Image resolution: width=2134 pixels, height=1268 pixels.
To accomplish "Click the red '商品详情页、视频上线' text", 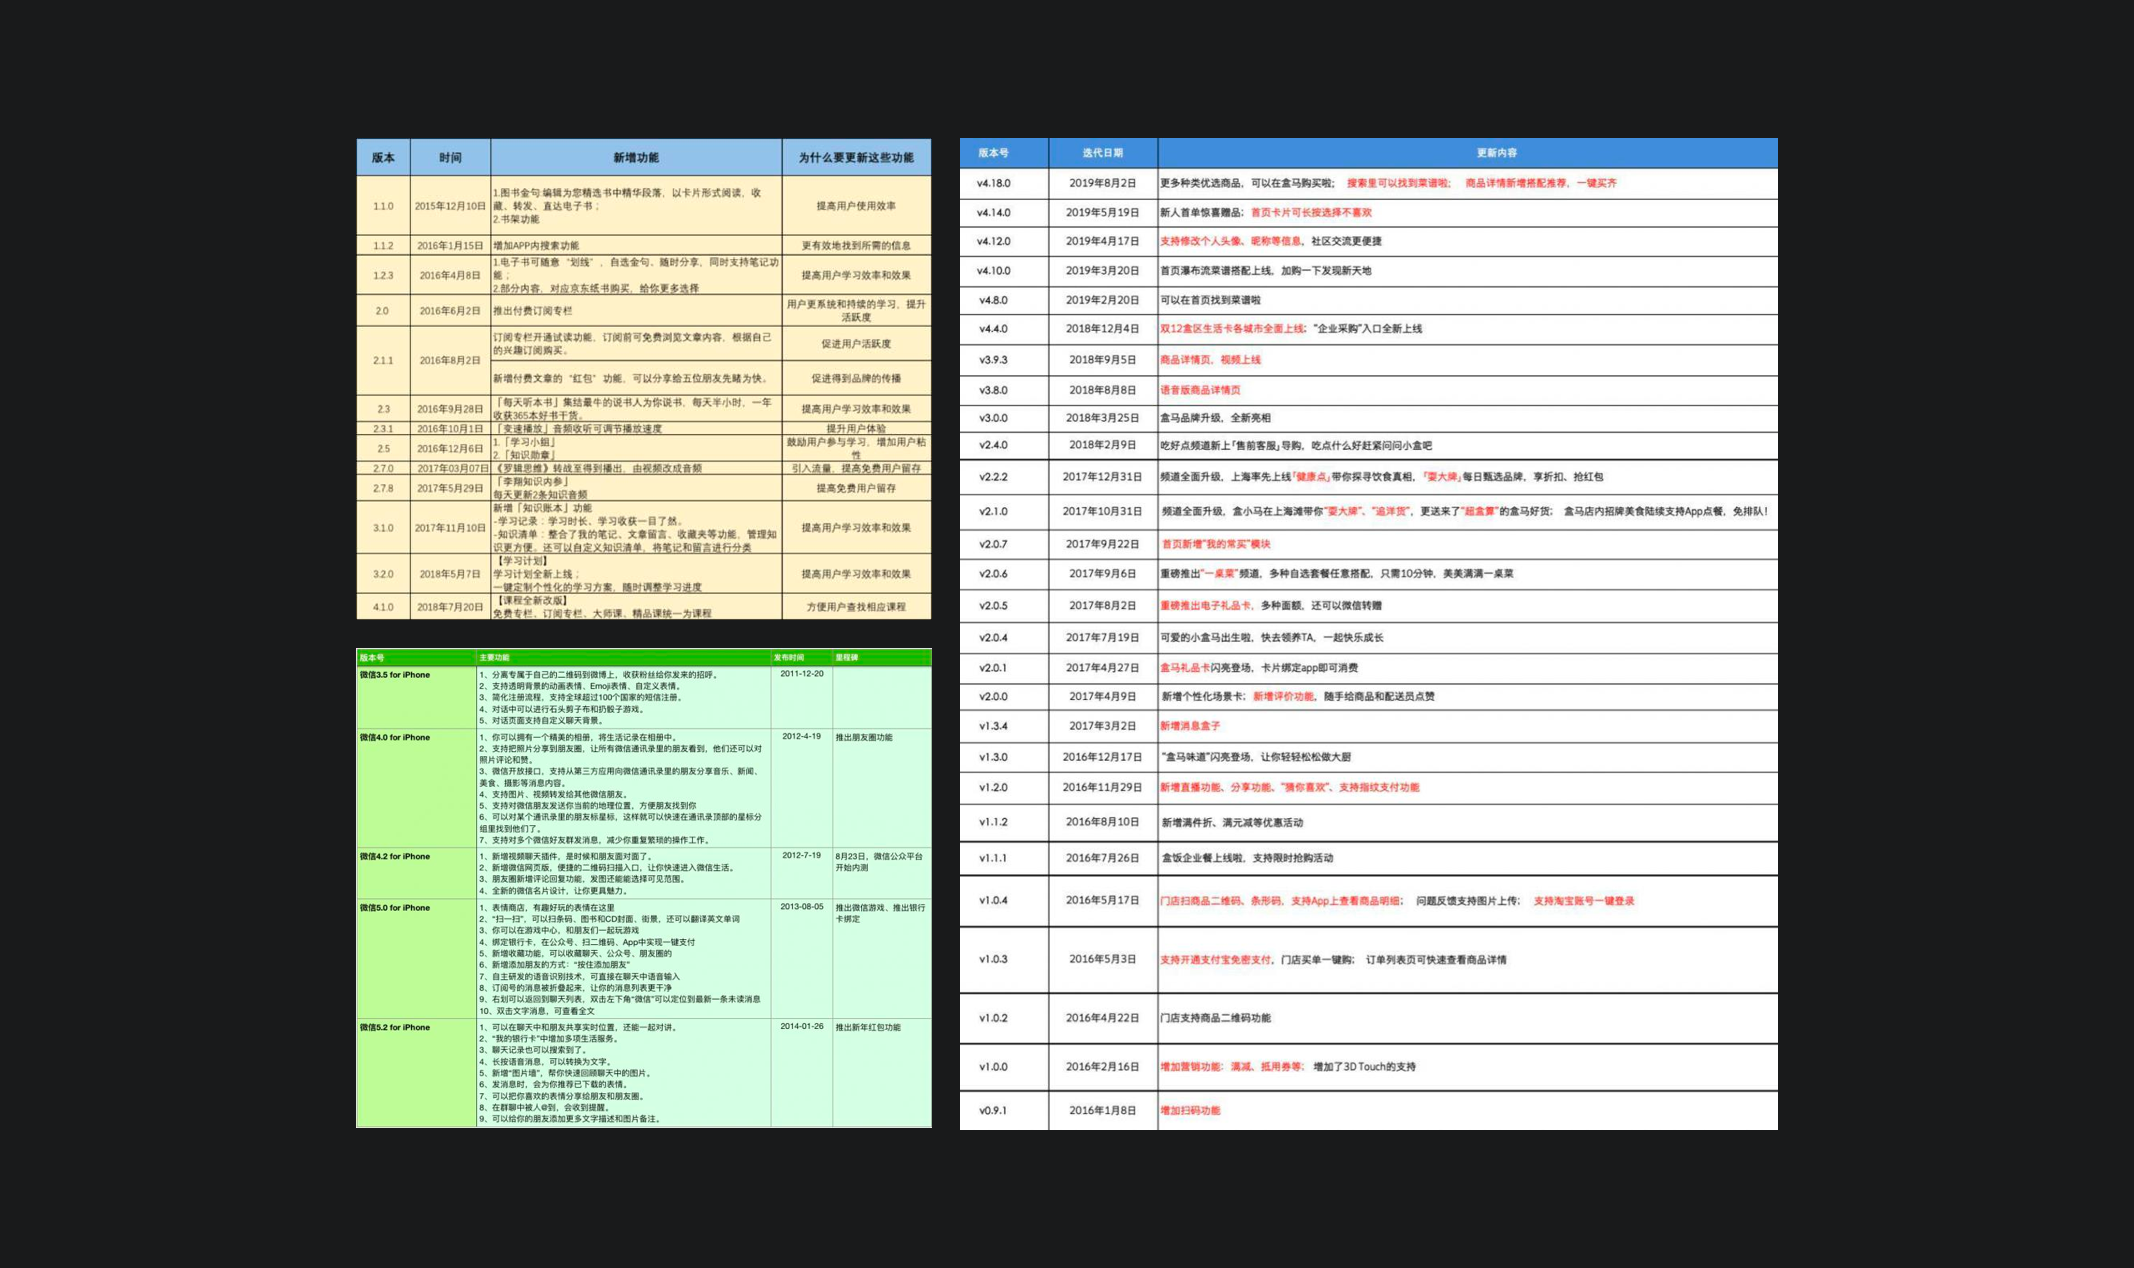I will pos(1210,360).
